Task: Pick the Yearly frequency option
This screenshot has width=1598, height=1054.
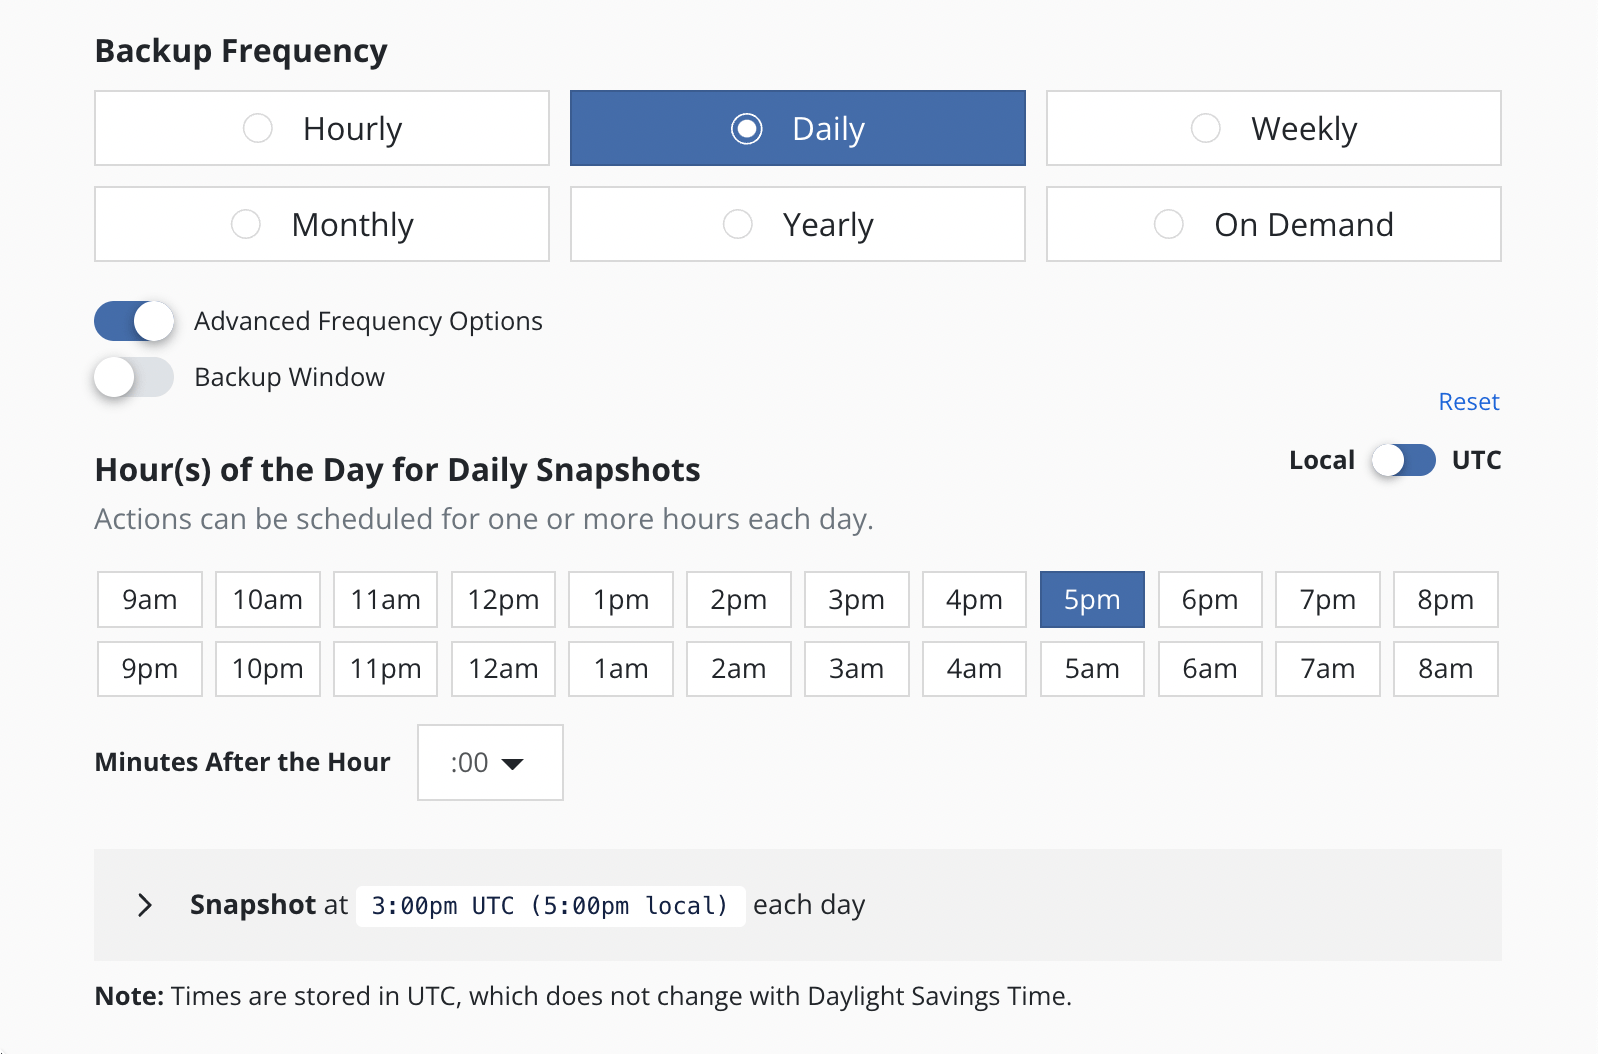Action: pos(797,224)
